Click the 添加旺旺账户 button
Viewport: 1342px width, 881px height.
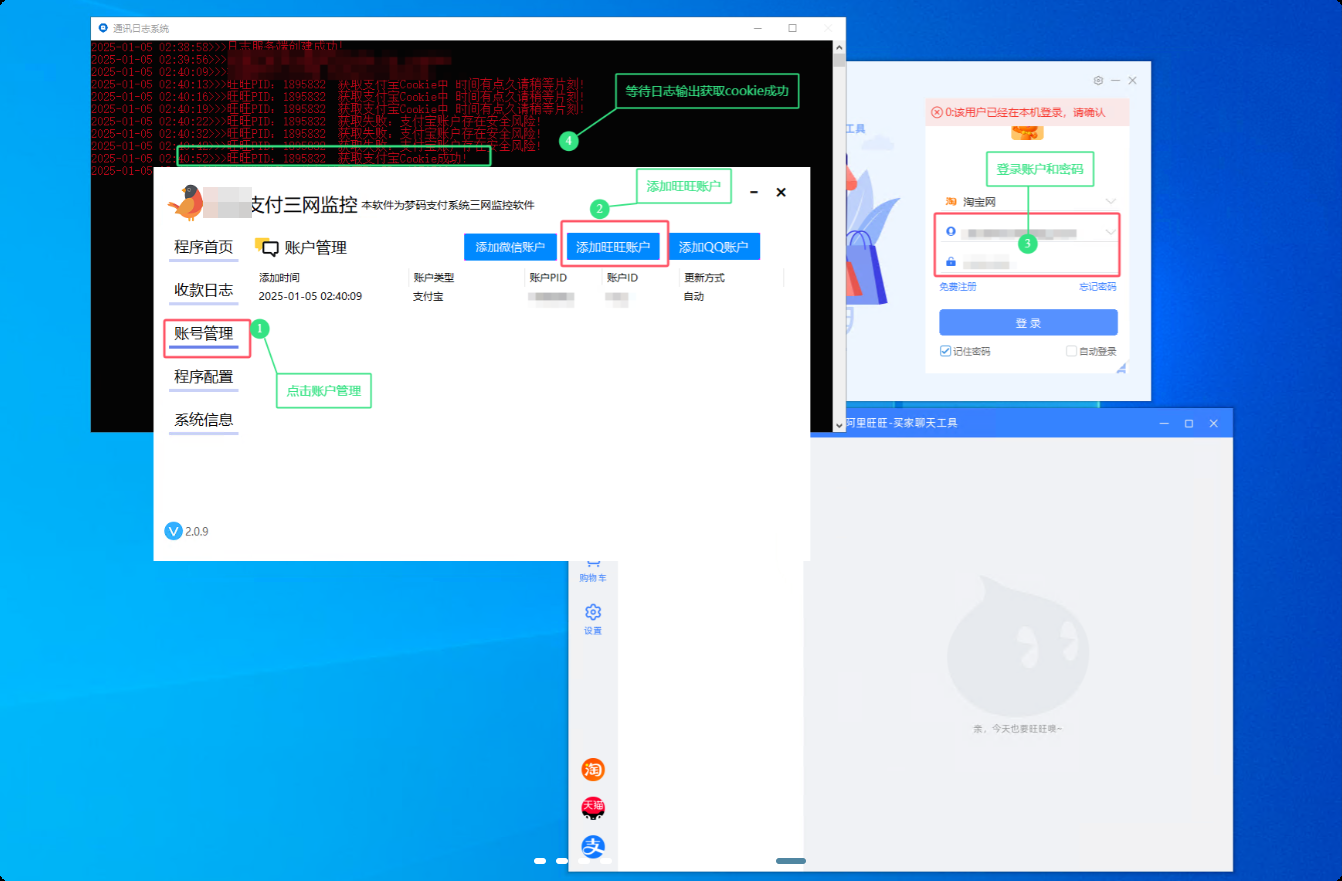(x=613, y=247)
